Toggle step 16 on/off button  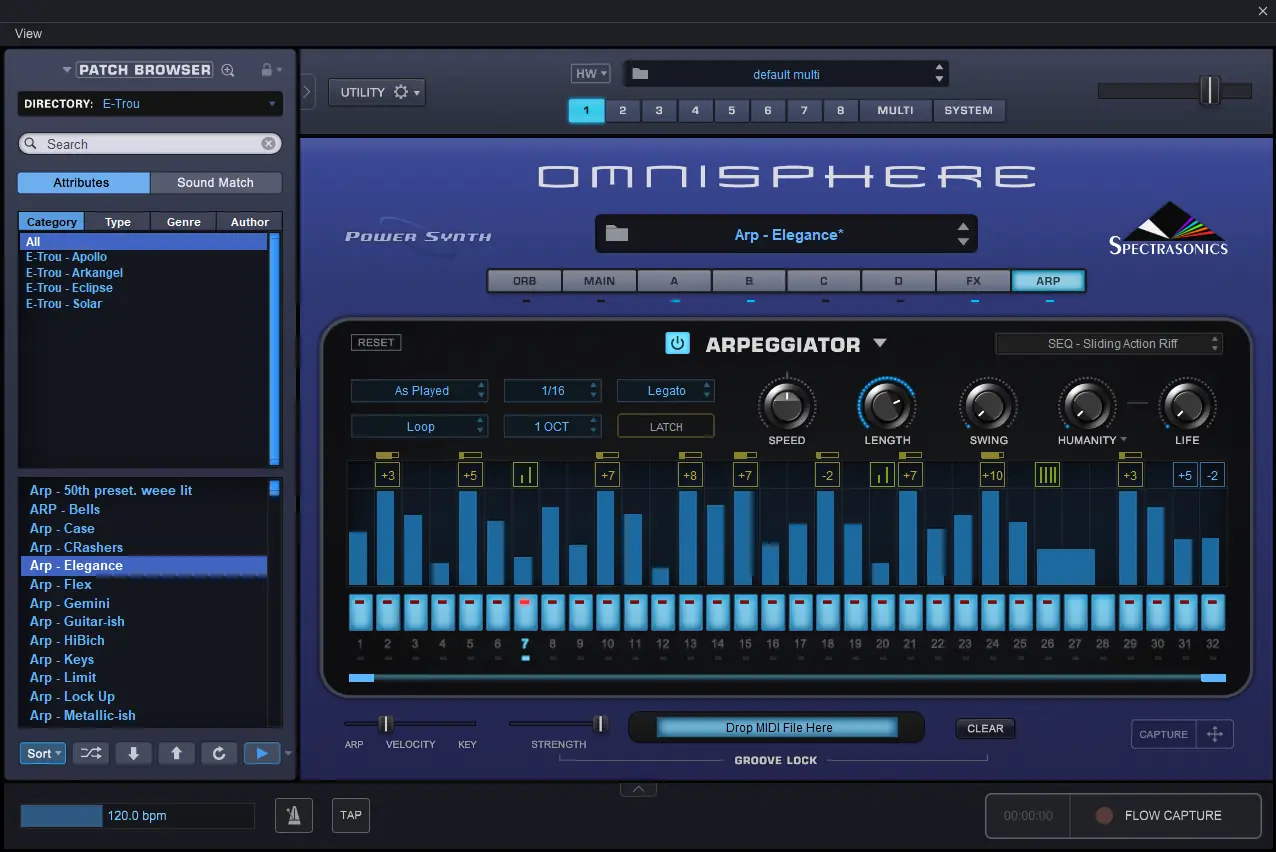[772, 612]
